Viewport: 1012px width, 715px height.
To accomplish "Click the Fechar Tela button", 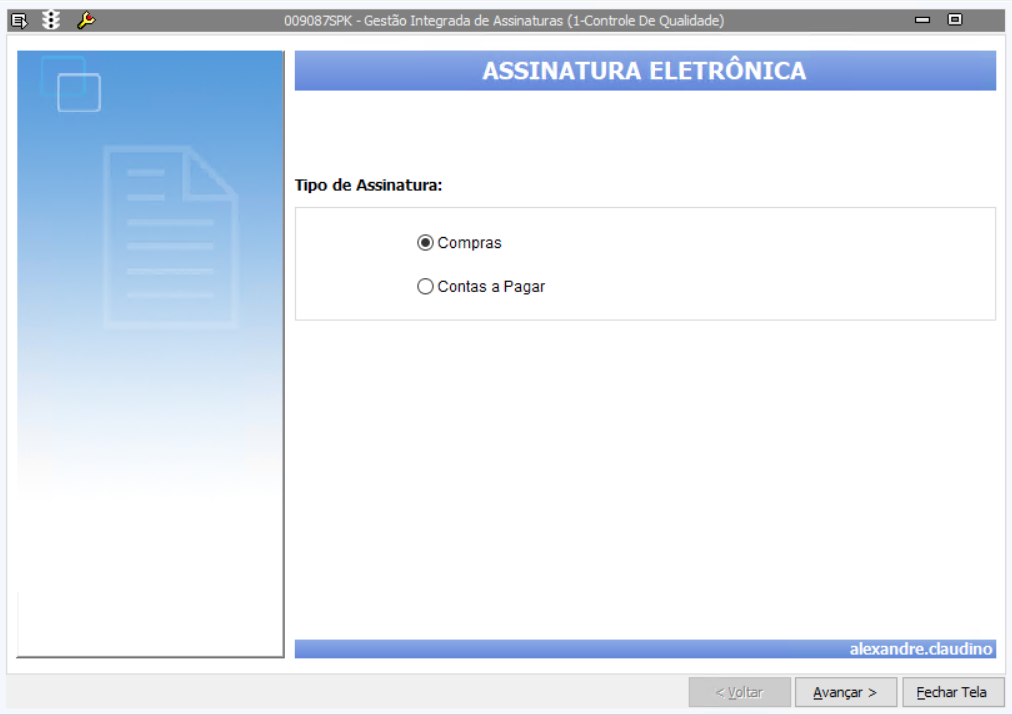I will click(953, 692).
